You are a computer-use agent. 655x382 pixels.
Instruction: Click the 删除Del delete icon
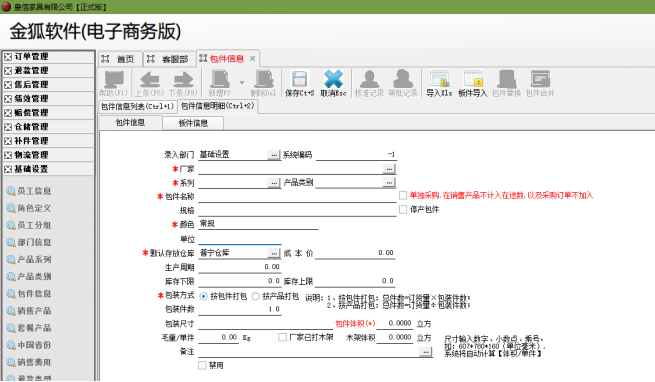tap(263, 84)
